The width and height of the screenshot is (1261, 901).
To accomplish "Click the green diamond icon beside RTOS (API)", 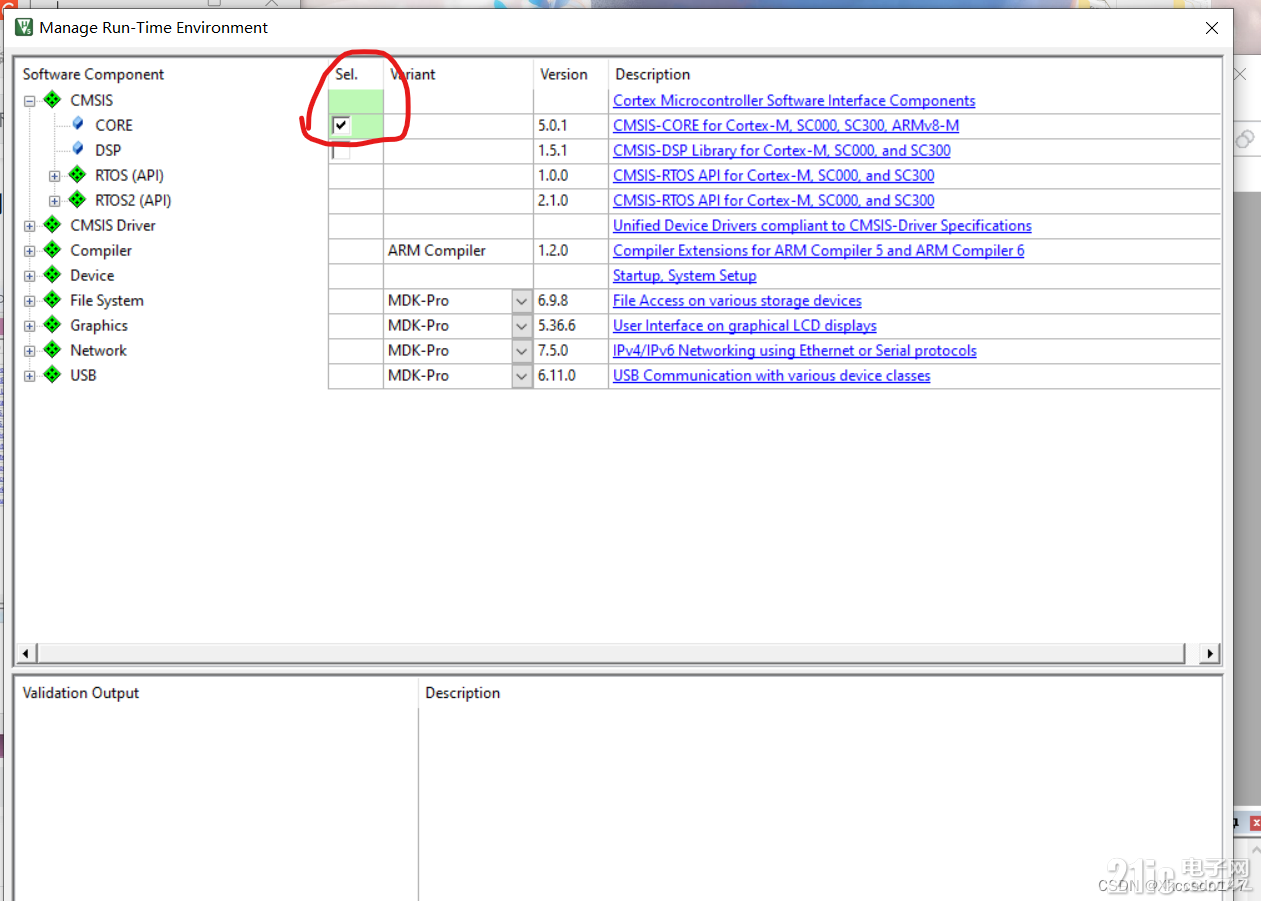I will click(x=77, y=175).
